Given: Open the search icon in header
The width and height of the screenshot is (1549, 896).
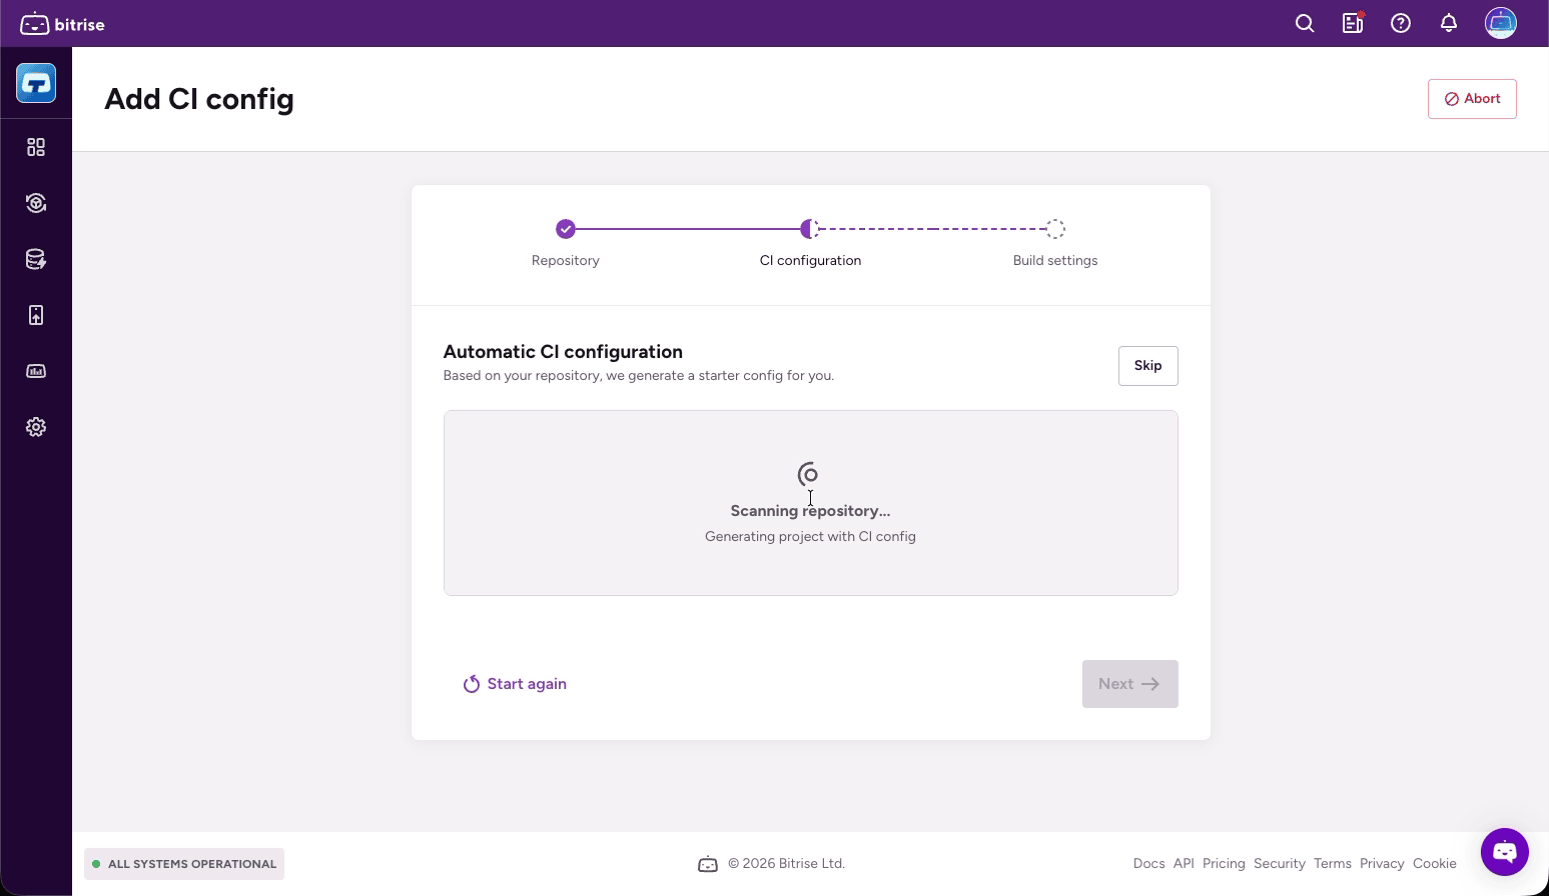Looking at the screenshot, I should [x=1305, y=23].
